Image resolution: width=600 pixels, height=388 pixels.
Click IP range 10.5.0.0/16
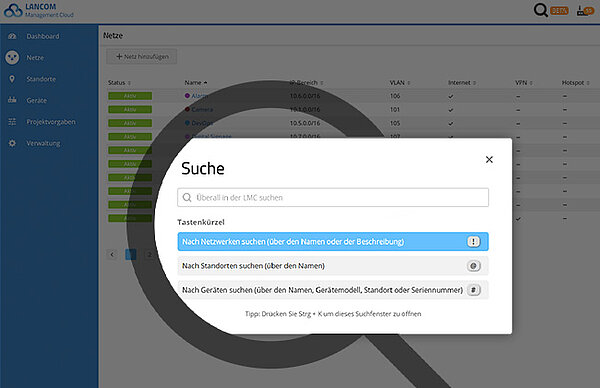(x=305, y=123)
